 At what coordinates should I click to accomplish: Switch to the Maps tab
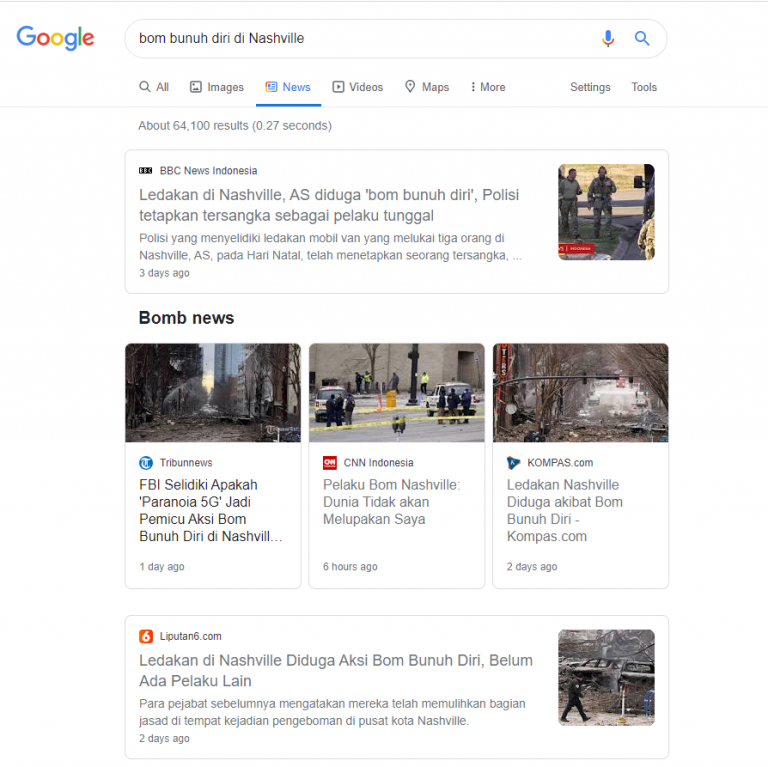(x=427, y=87)
